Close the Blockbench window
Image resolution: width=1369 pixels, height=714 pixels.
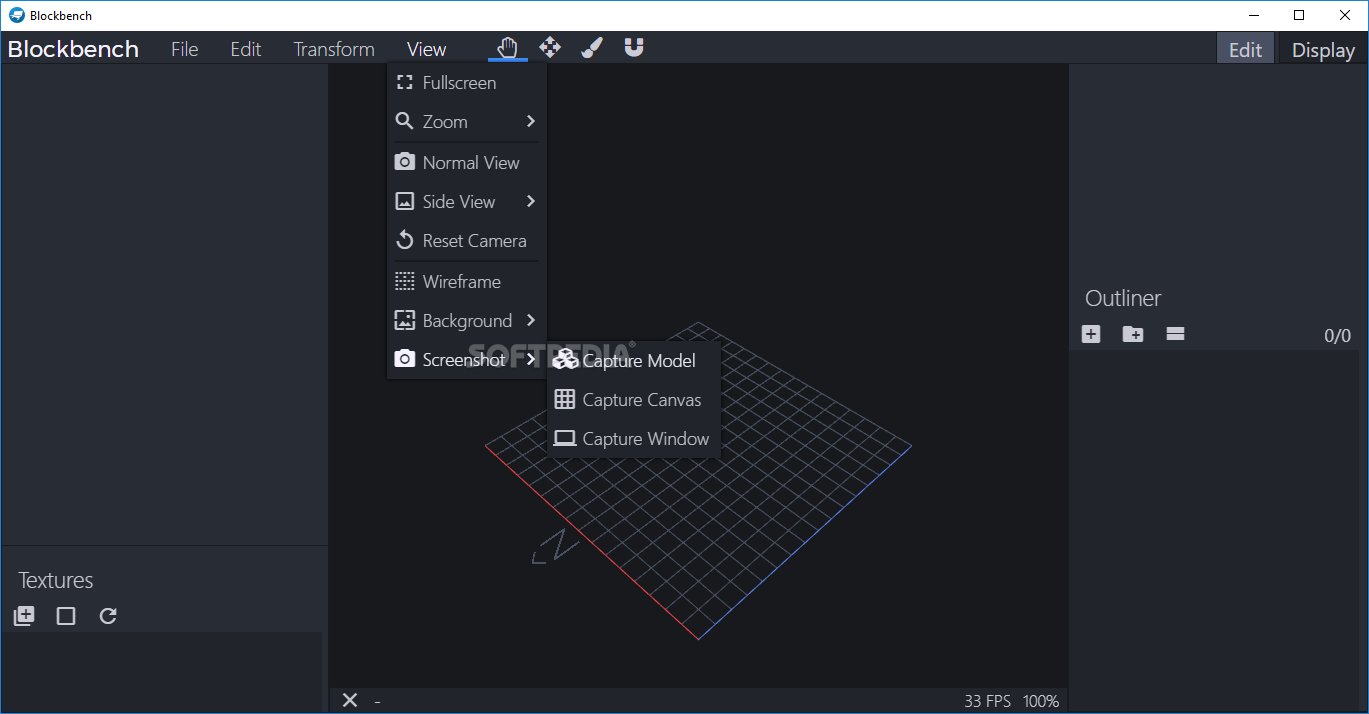tap(1345, 15)
